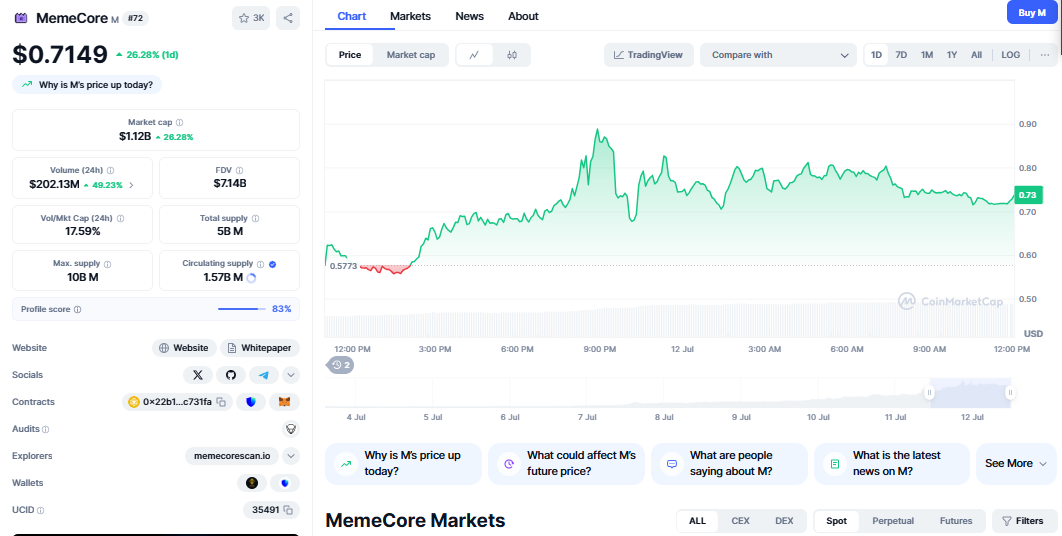This screenshot has height=536, width=1062.
Task: Expand See More AI questions
Action: (x=1016, y=463)
